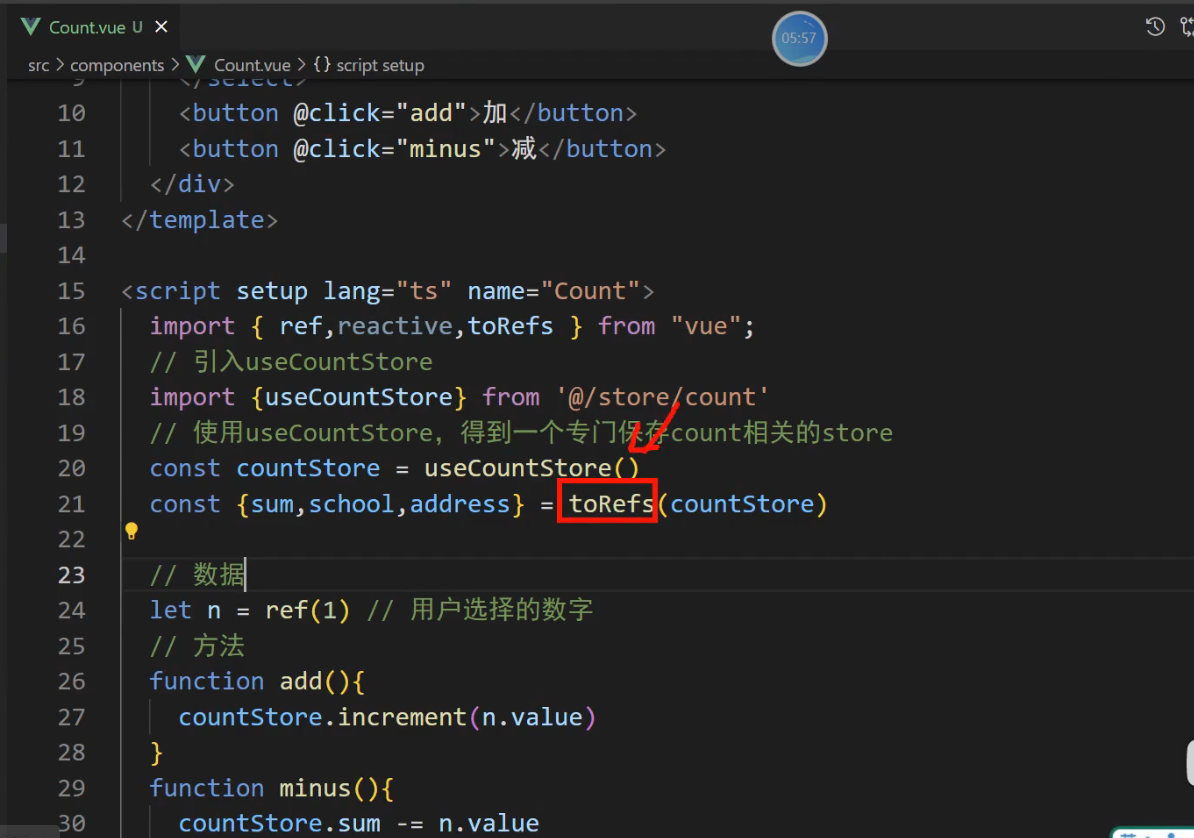The image size is (1194, 838).
Task: Click 'function add()' declaration on line 26
Action: pyautogui.click(x=250, y=681)
